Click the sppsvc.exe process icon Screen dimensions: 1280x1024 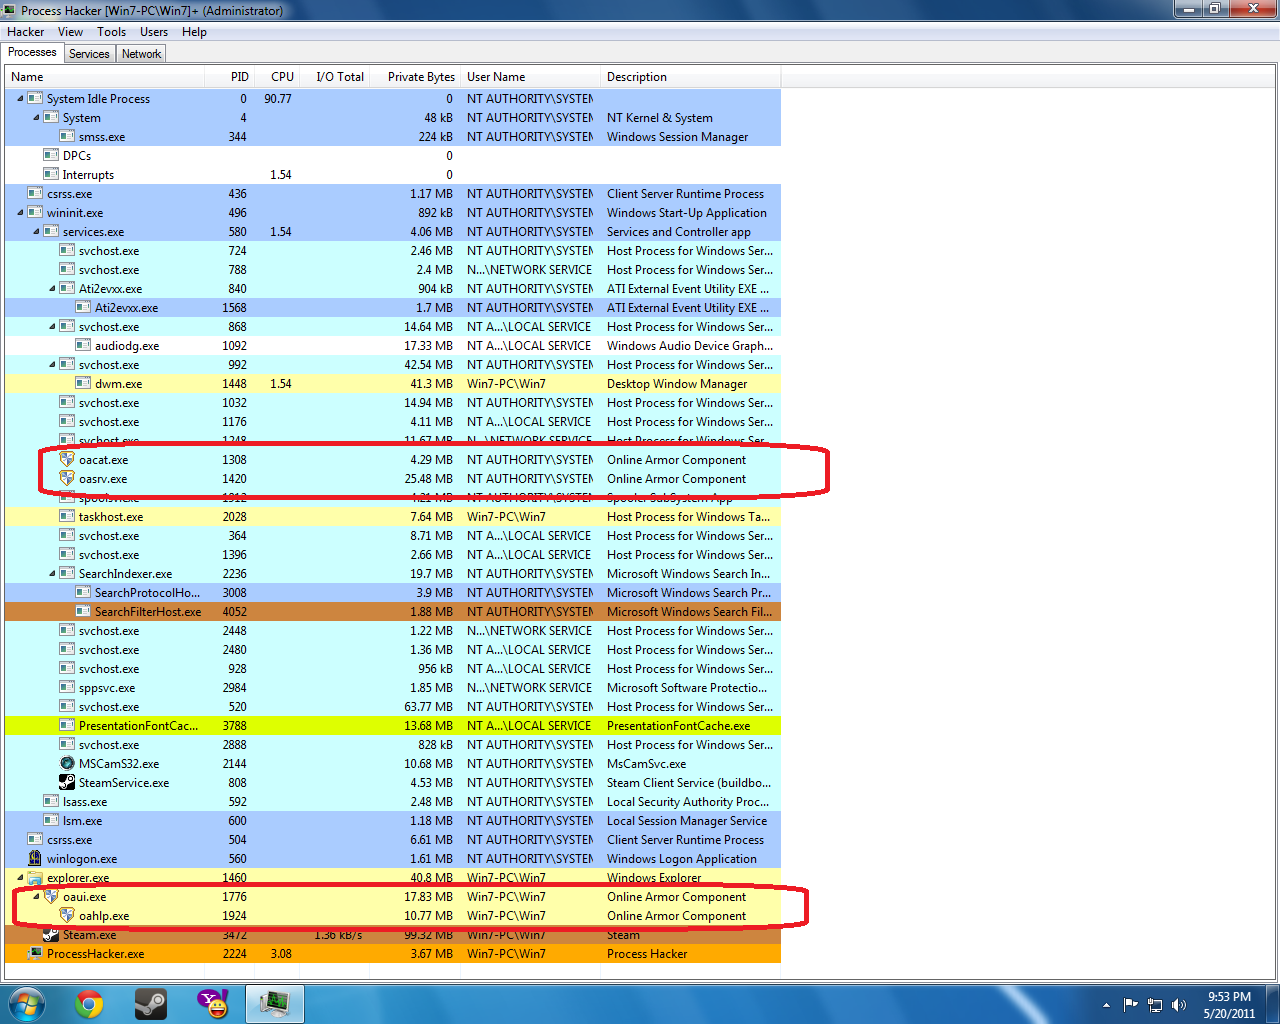pyautogui.click(x=67, y=688)
